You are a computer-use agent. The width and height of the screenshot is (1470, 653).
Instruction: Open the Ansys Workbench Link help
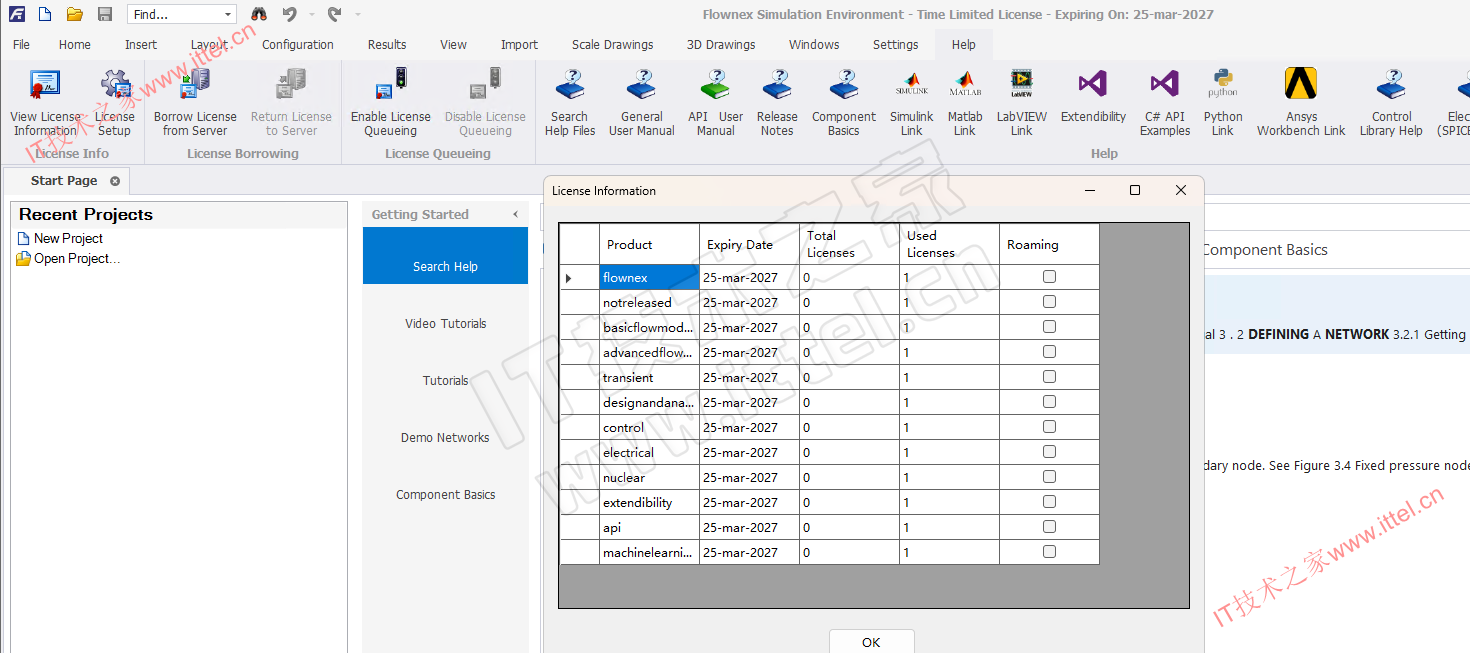(1301, 103)
